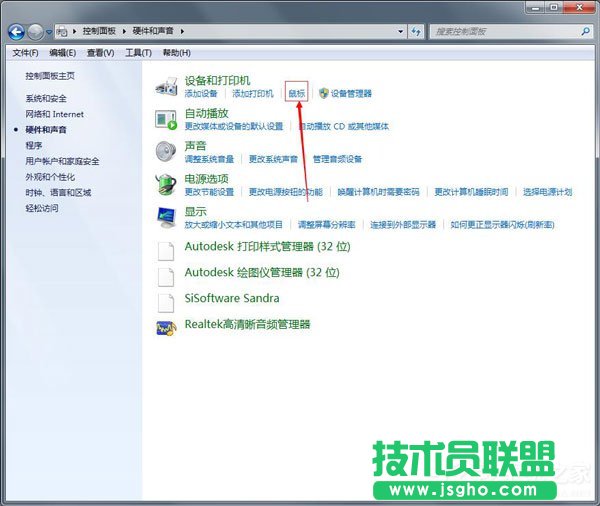Open the 编辑(E) menu
Image resolution: width=600 pixels, height=506 pixels.
click(x=62, y=53)
